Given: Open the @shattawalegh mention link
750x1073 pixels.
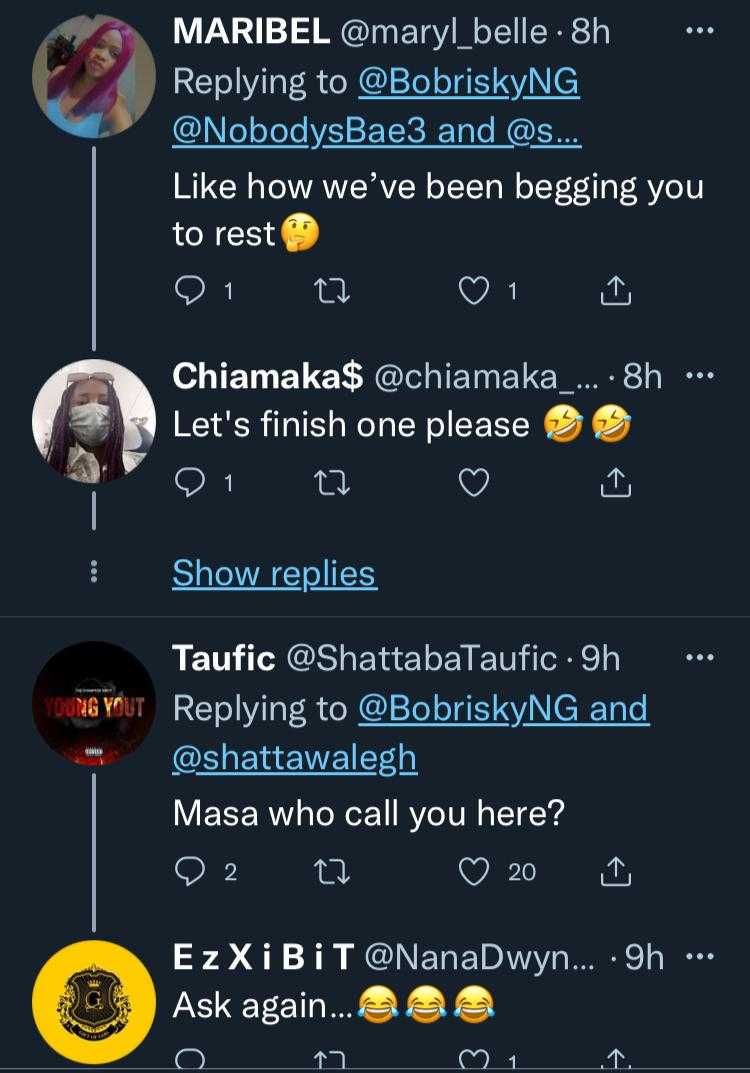Looking at the screenshot, I should tap(294, 758).
